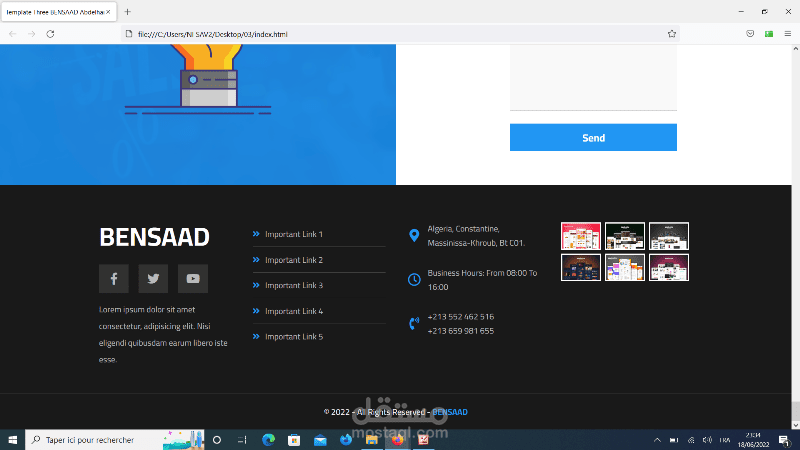The image size is (800, 450).
Task: Open the bottom-left dark orange thumbnail
Action: 581,267
